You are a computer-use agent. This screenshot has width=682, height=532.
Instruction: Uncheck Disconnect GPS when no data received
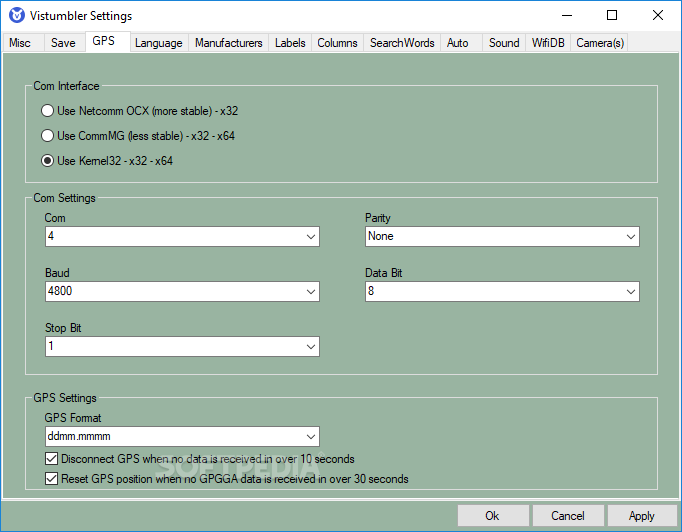tap(51, 458)
